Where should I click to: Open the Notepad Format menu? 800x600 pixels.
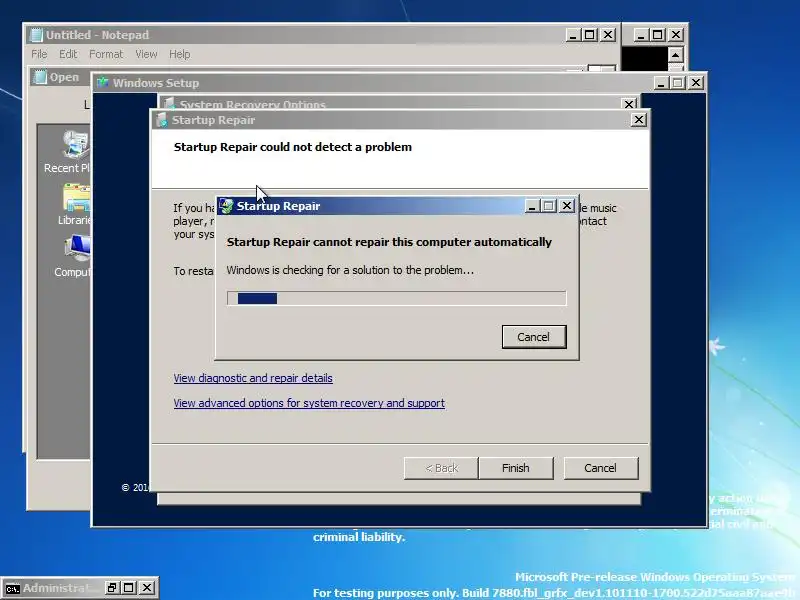click(x=106, y=54)
